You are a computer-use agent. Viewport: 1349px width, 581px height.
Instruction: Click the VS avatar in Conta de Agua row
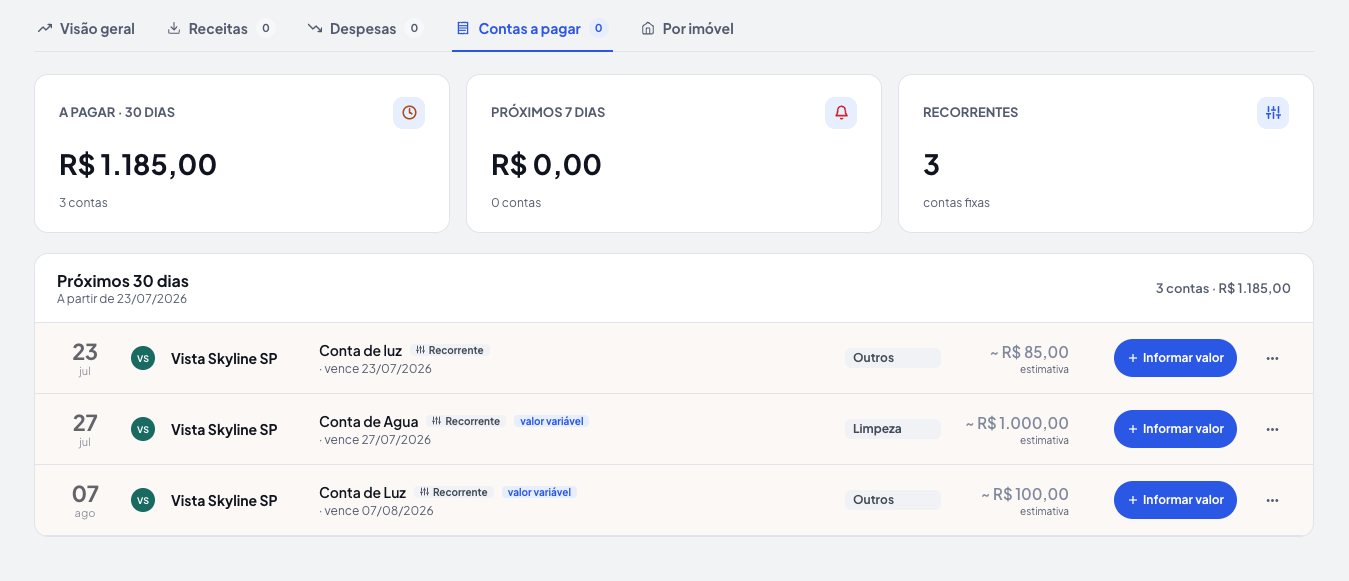pos(143,429)
